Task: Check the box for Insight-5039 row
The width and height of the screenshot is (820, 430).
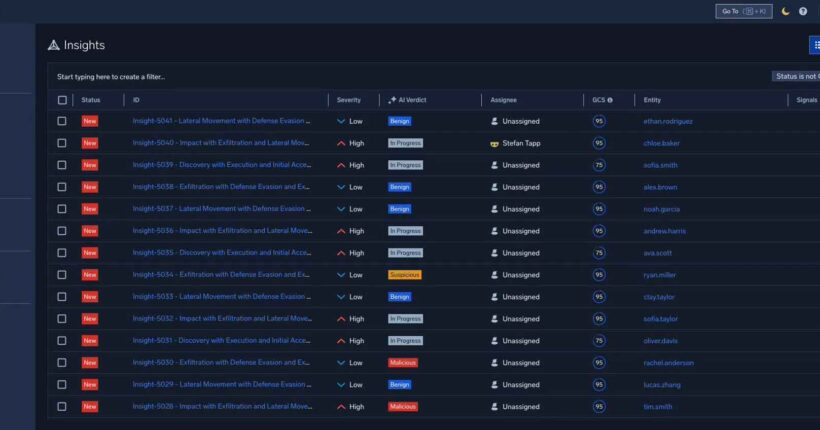Action: [x=62, y=165]
